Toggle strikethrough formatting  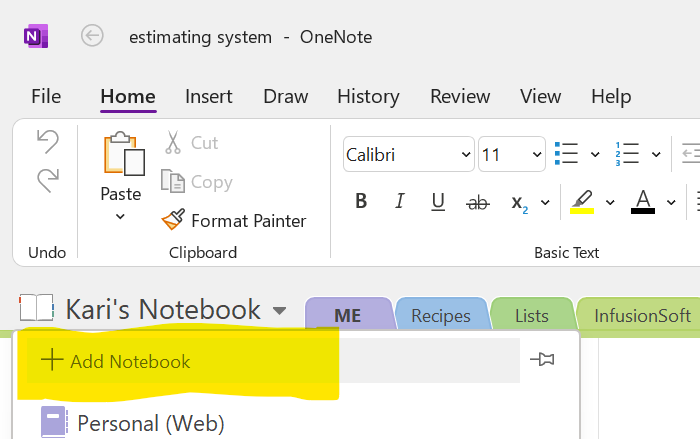coord(478,203)
